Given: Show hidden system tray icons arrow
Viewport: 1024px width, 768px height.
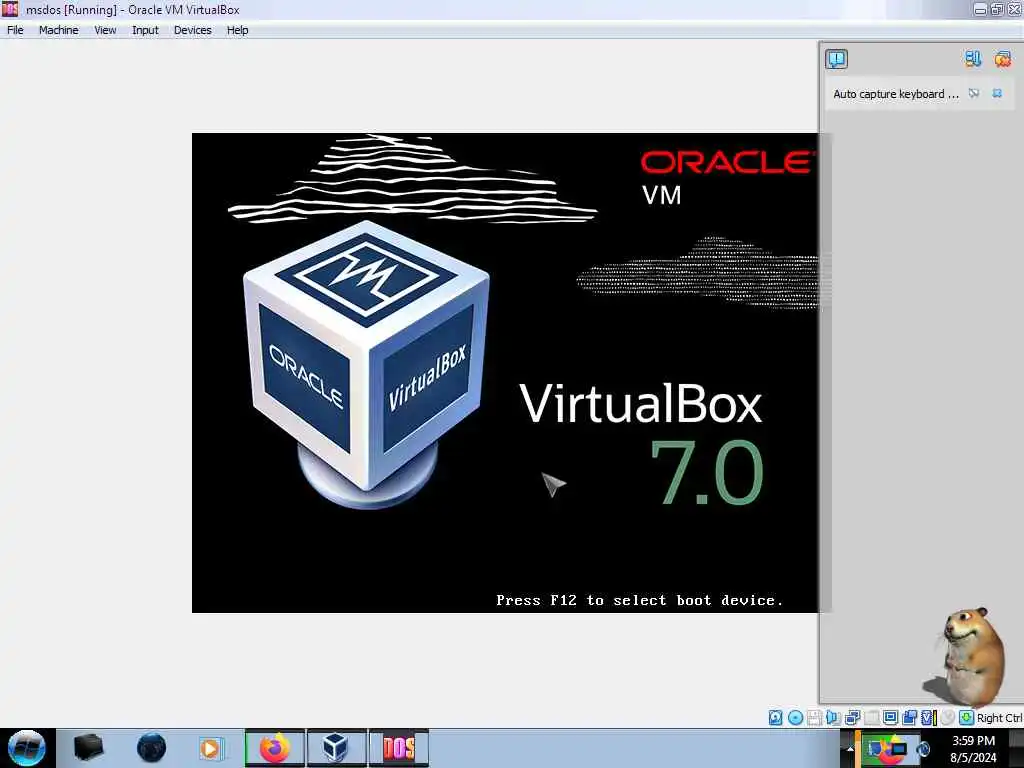Looking at the screenshot, I should (x=850, y=748).
